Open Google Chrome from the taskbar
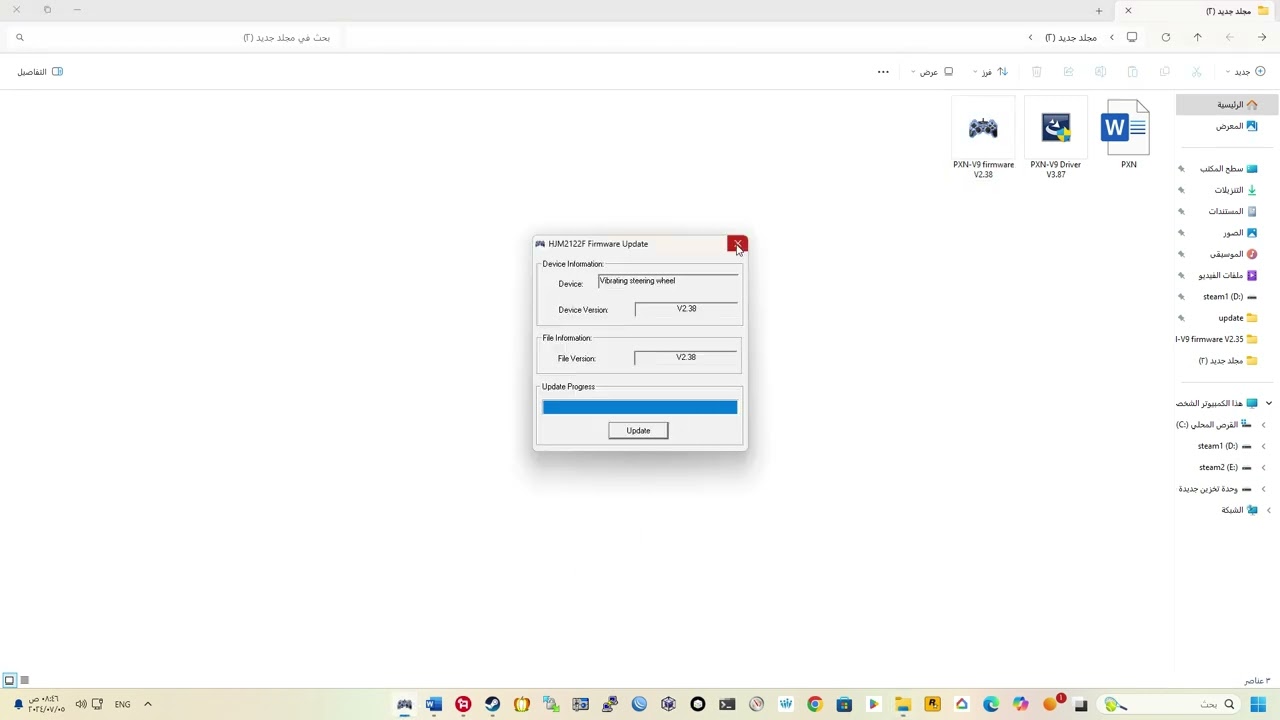This screenshot has height=720, width=1280. click(815, 705)
